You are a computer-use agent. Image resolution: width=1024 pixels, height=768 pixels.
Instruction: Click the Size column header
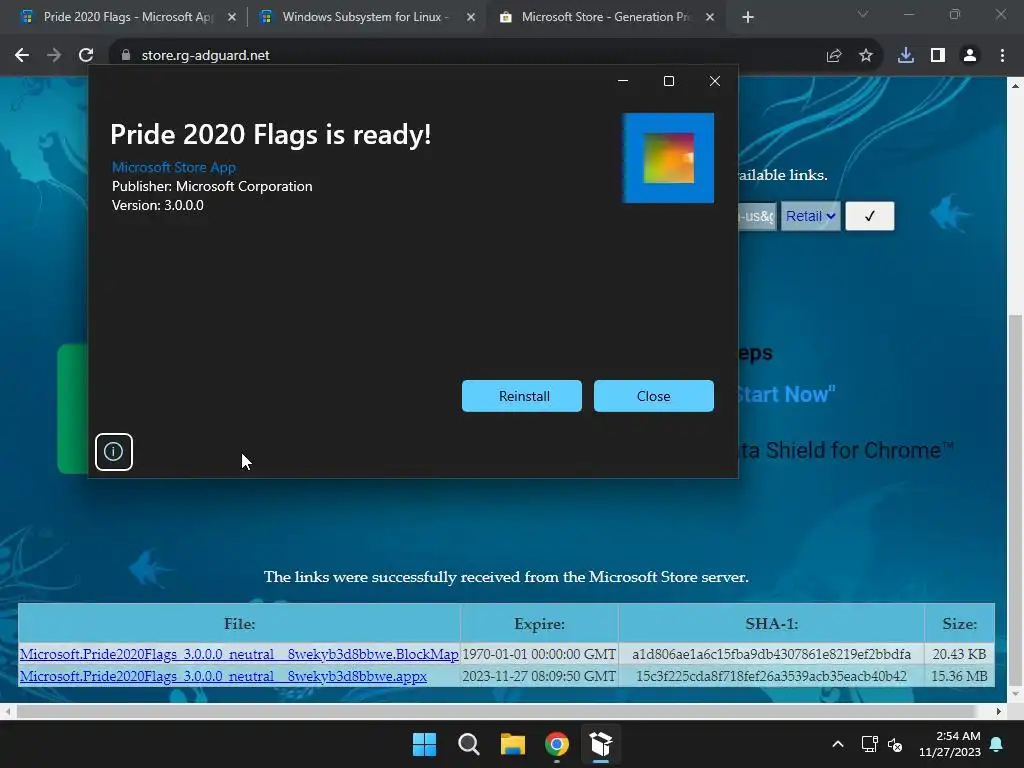[x=959, y=624]
